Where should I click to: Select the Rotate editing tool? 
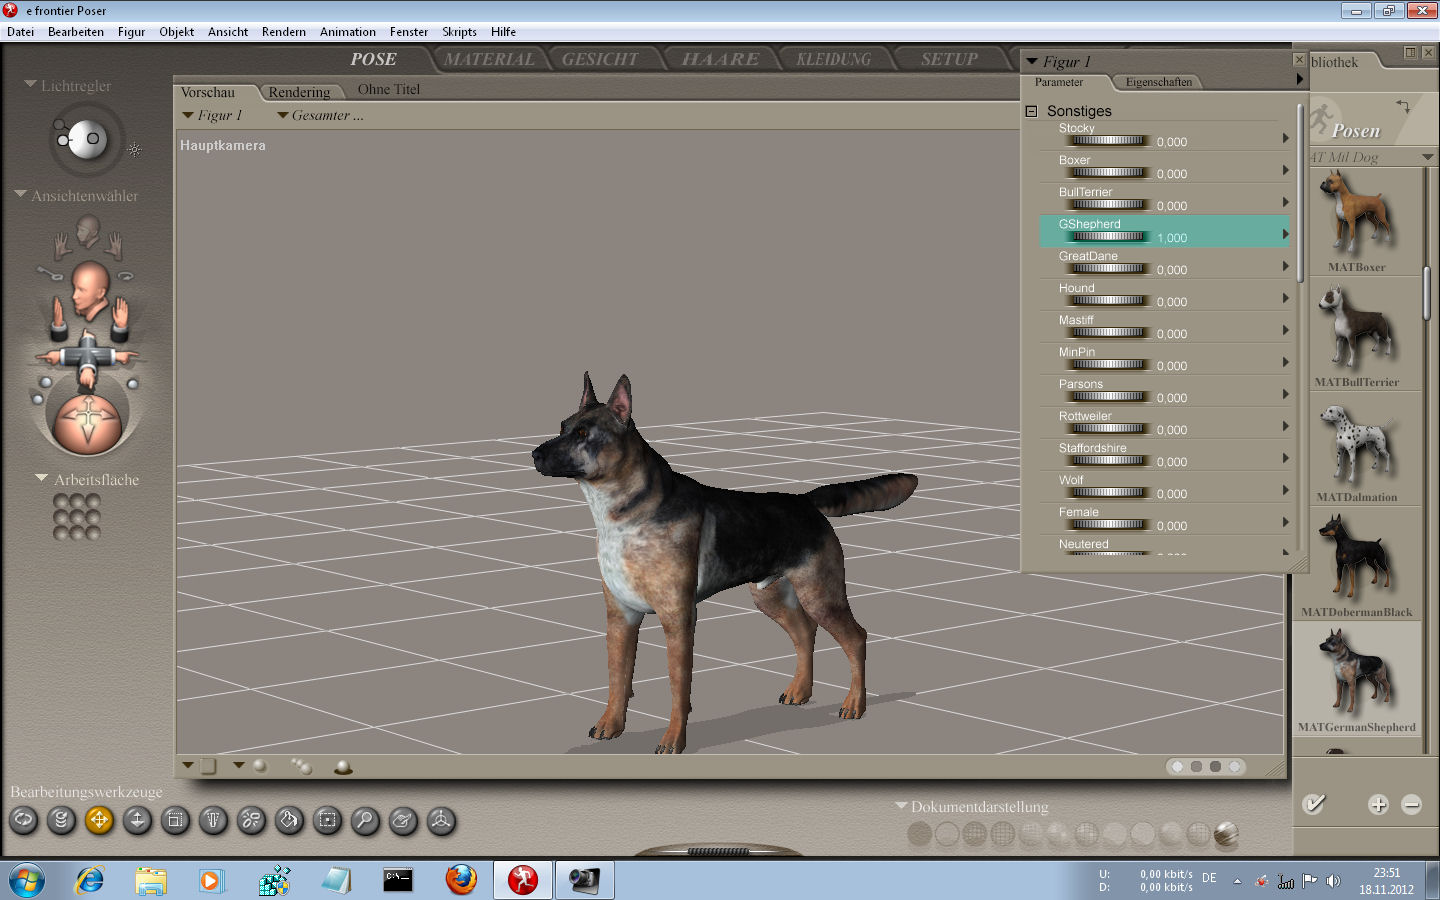pyautogui.click(x=23, y=821)
